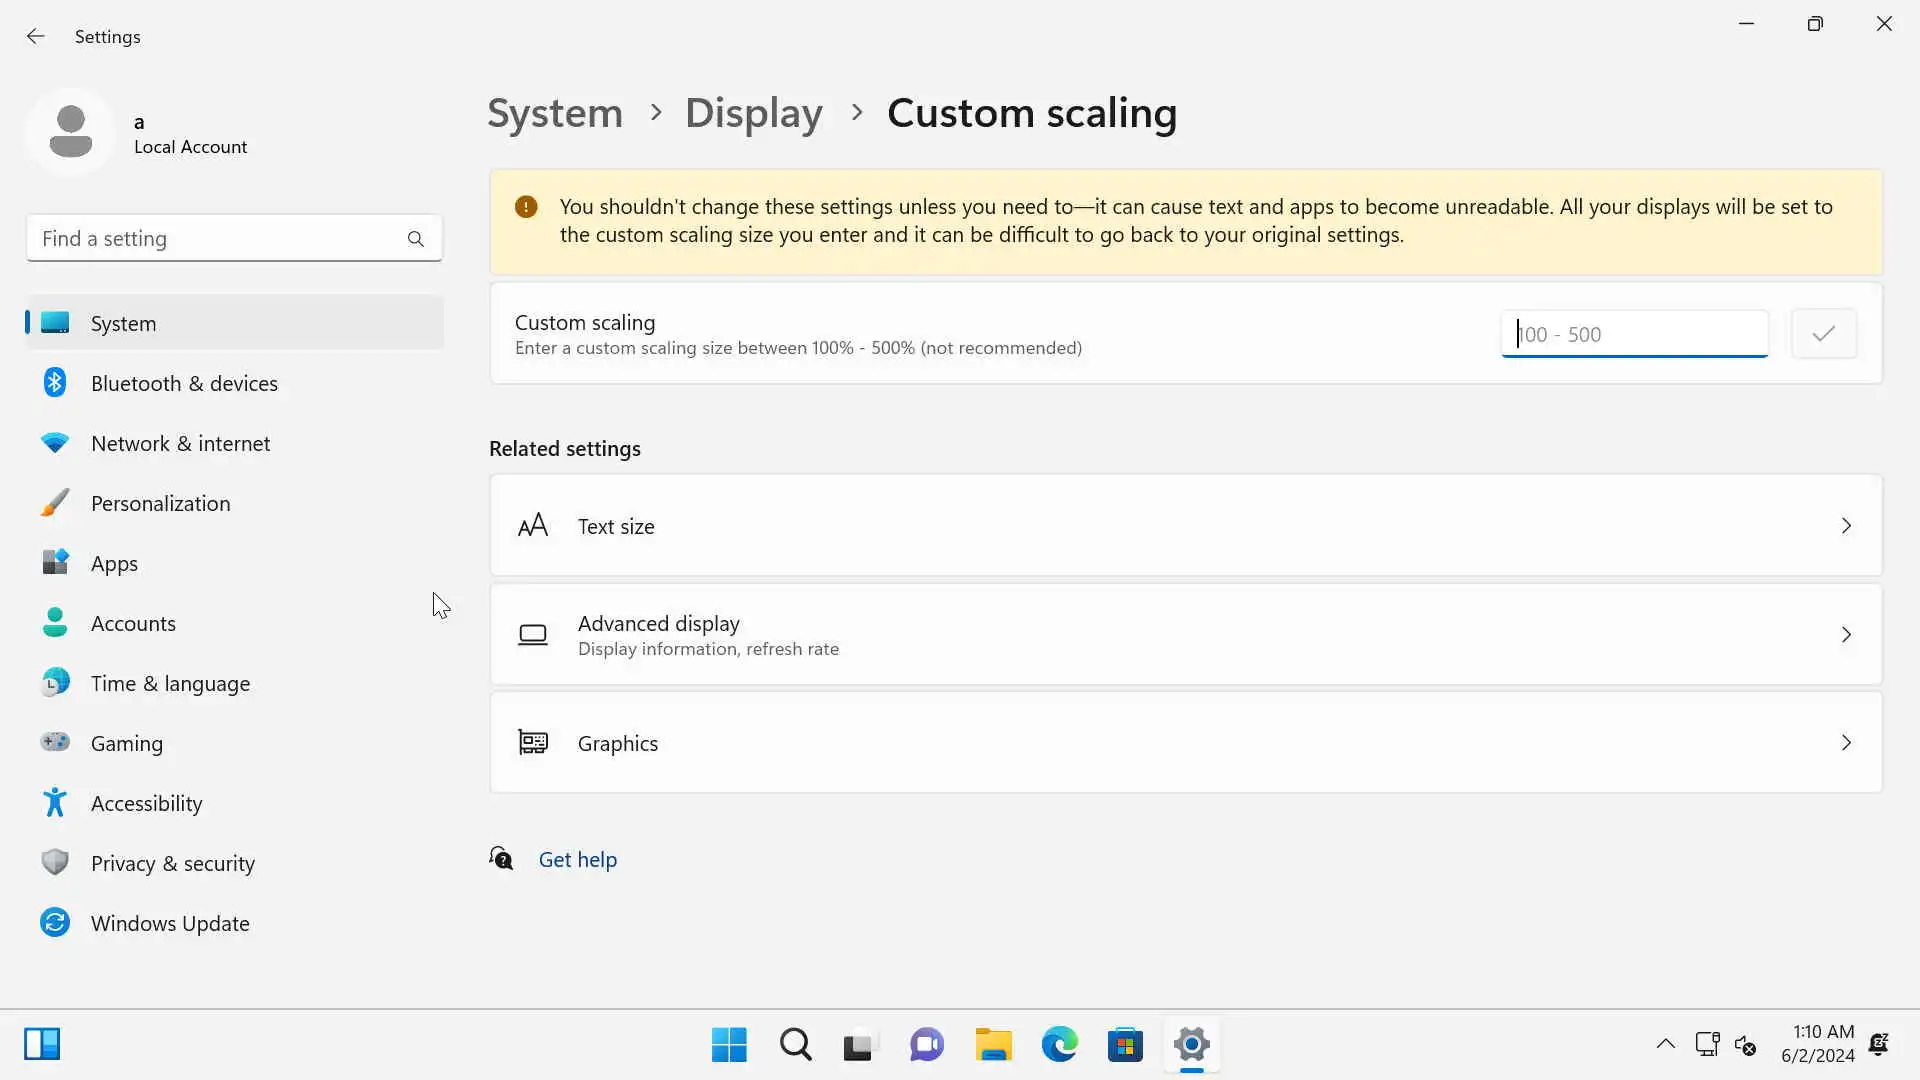This screenshot has height=1080, width=1920.
Task: Confirm custom scaling with checkmark button
Action: [1823, 334]
